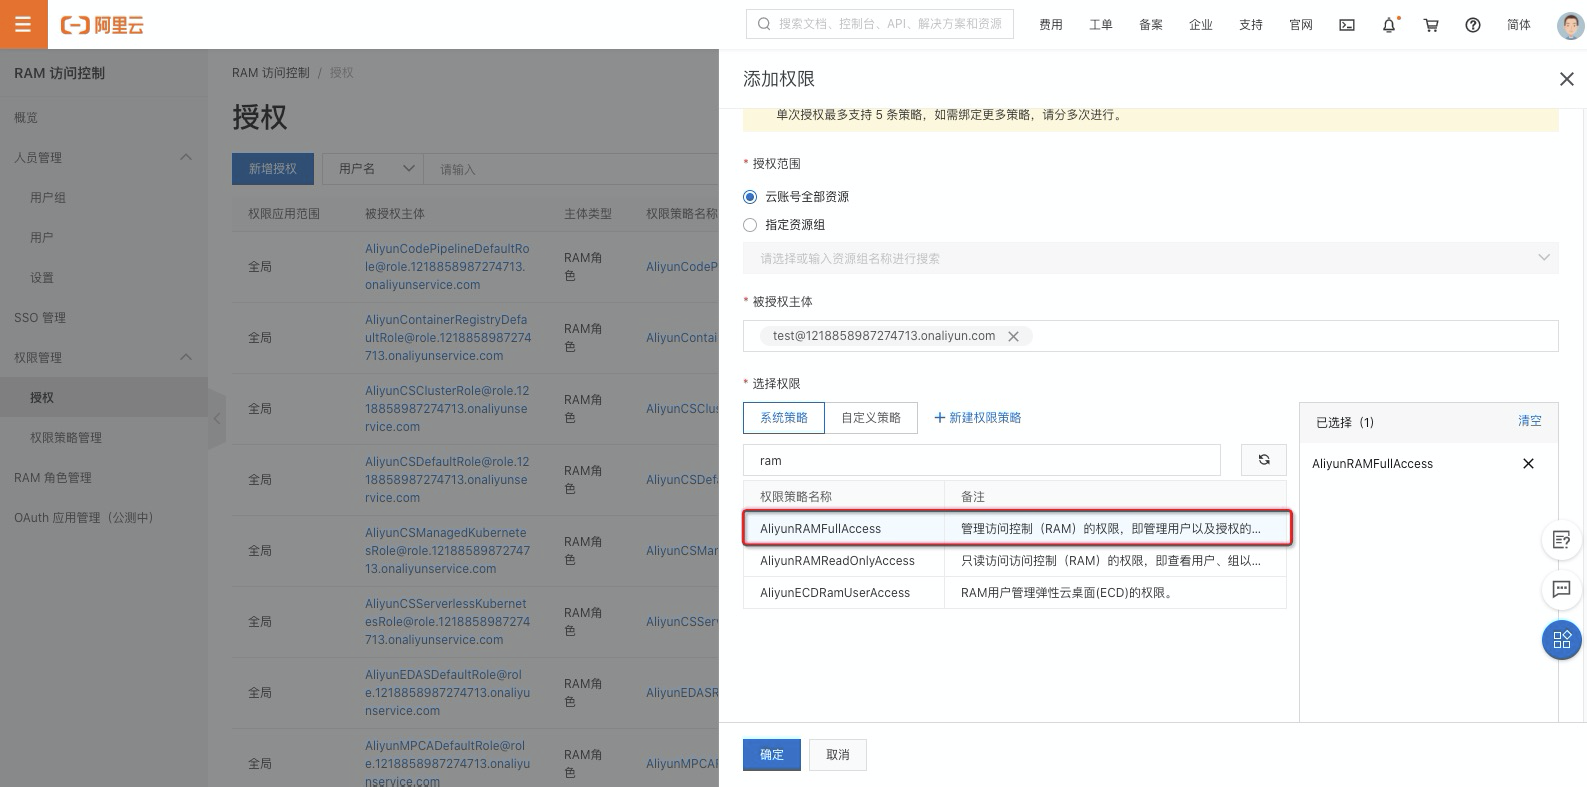Switch language via 简体
The width and height of the screenshot is (1587, 787).
pyautogui.click(x=1519, y=25)
